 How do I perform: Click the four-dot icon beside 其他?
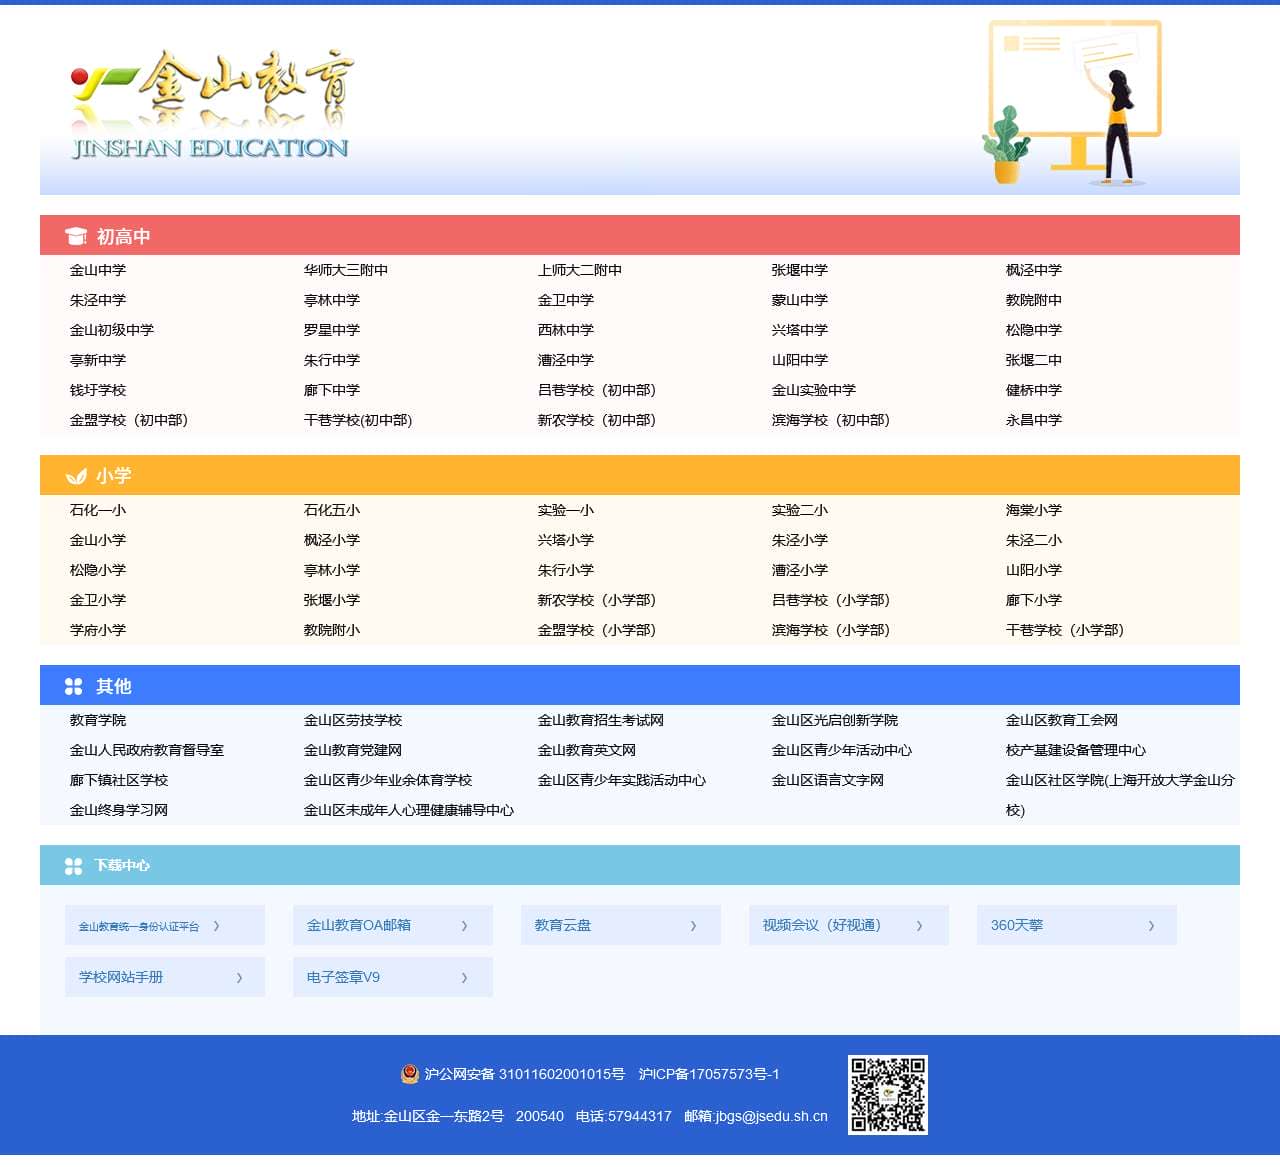[x=74, y=686]
